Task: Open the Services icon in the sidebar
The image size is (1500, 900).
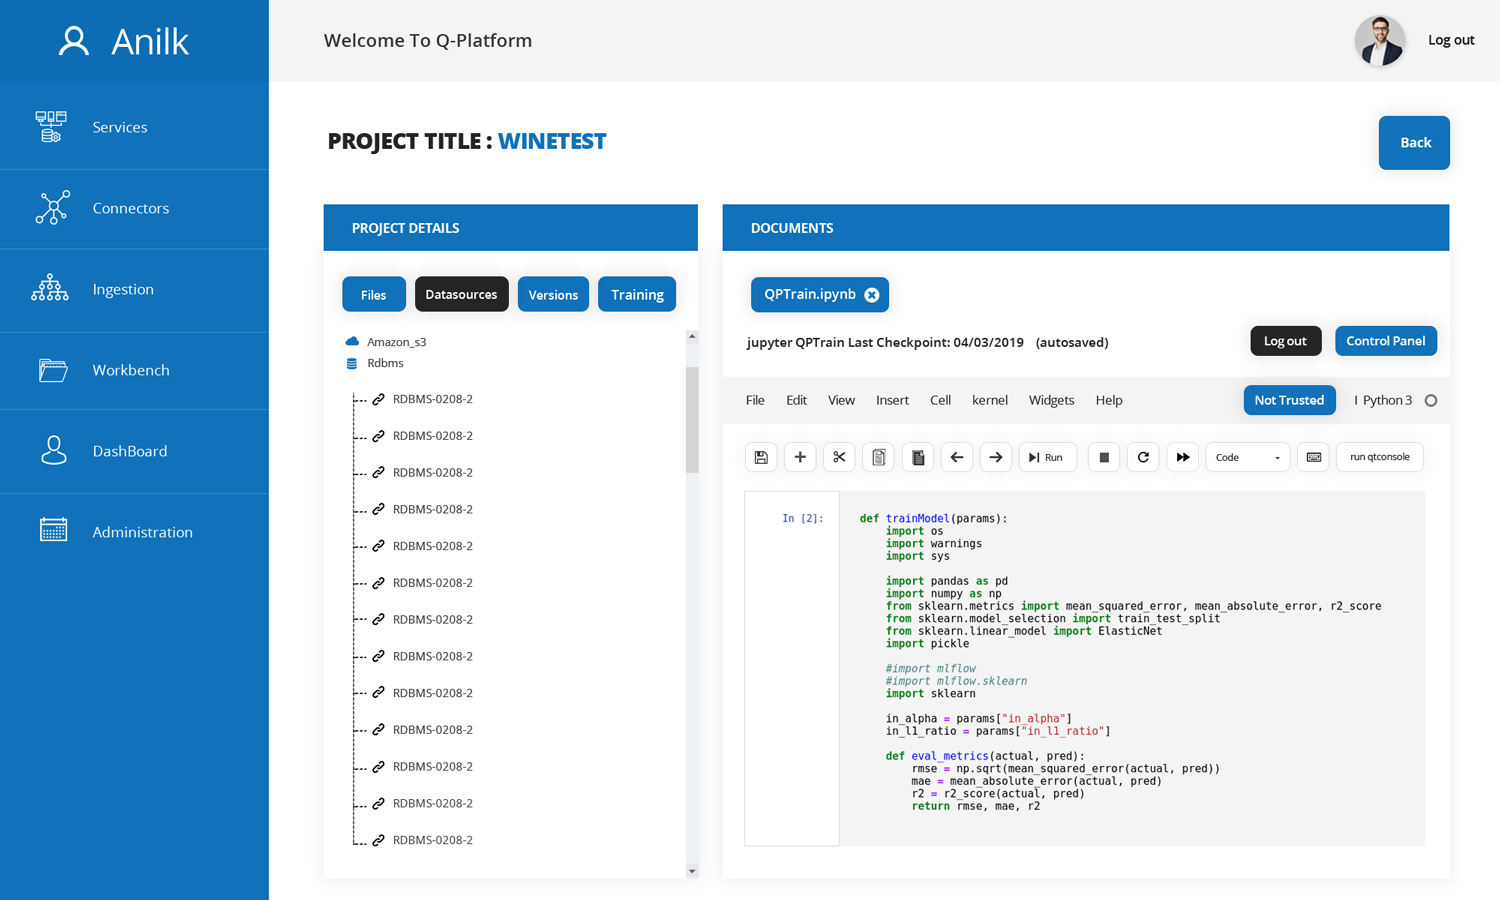Action: [51, 127]
